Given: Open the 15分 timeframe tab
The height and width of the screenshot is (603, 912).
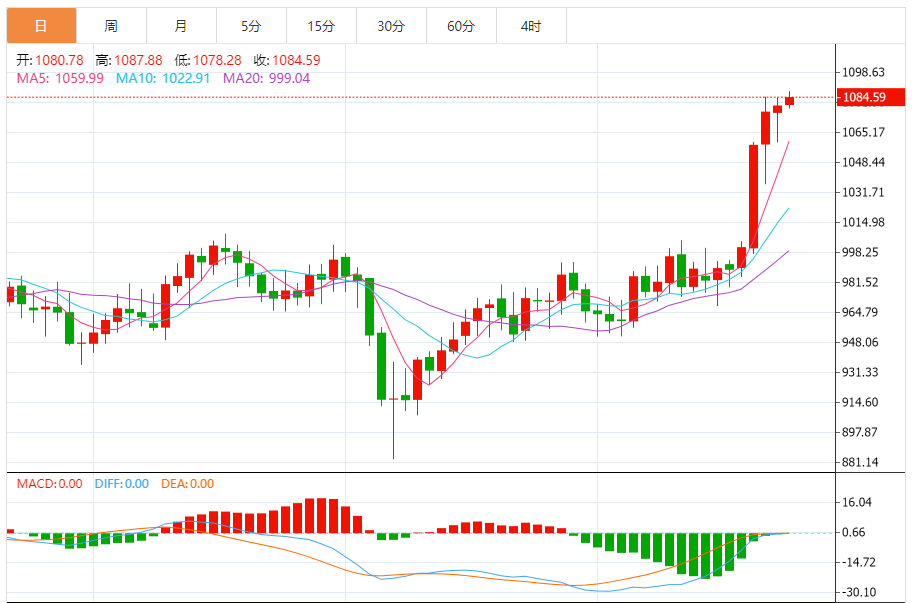Looking at the screenshot, I should (321, 26).
